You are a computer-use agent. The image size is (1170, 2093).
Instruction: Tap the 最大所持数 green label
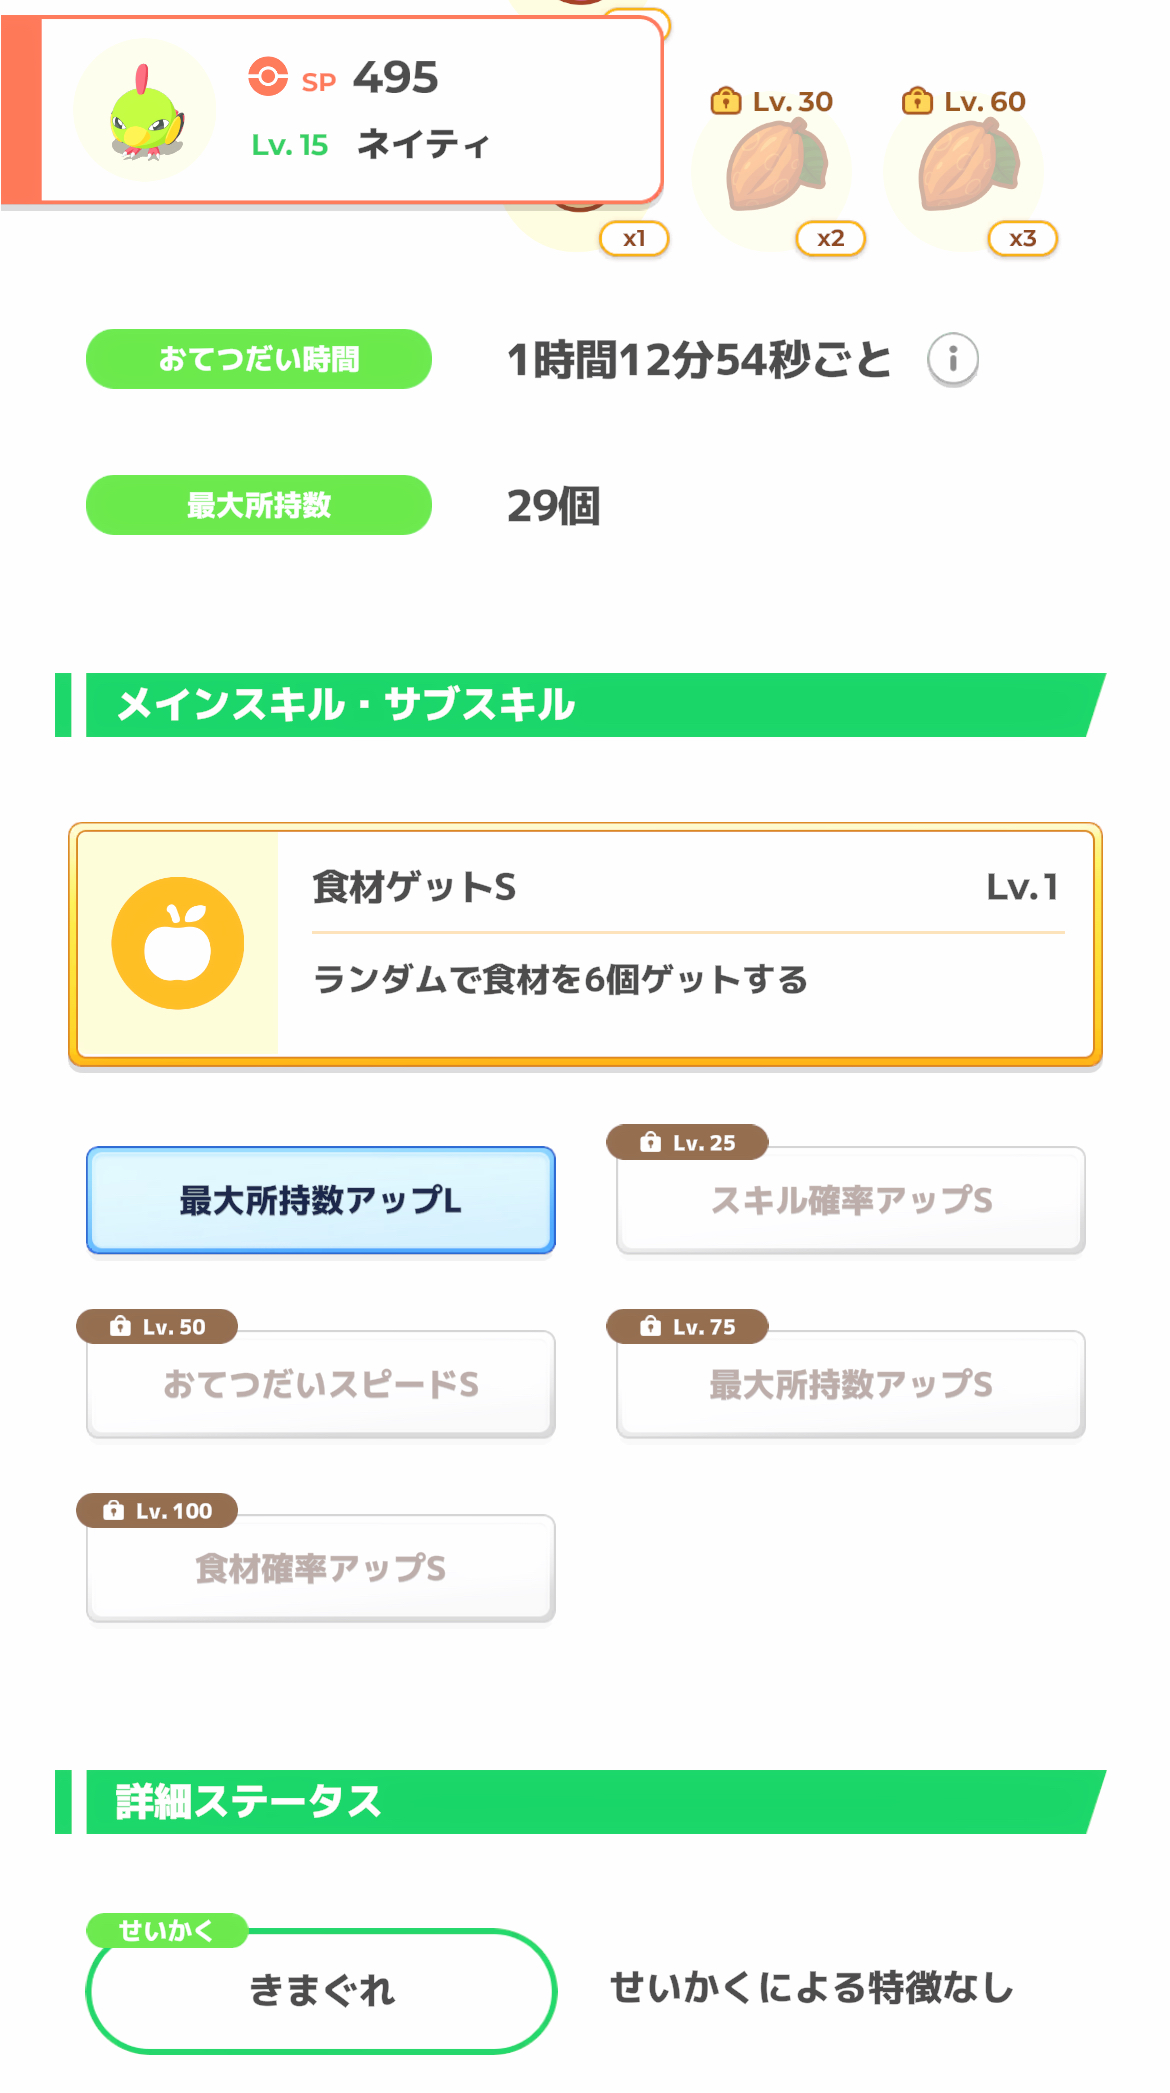coord(258,505)
